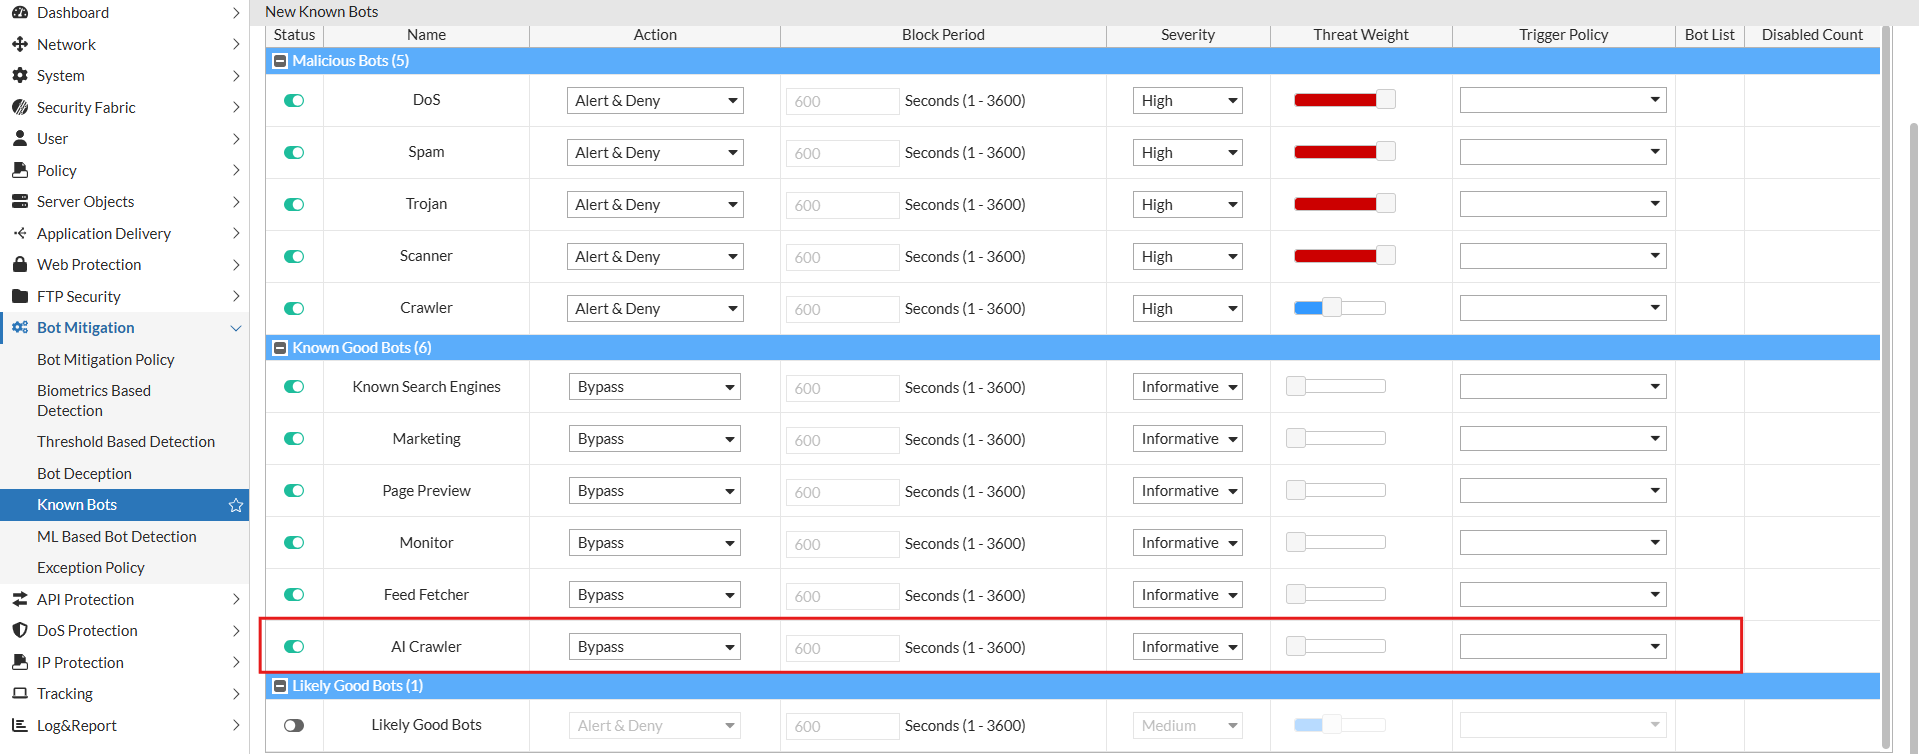
Task: Adjust the Spam Threat Weight slider
Action: (x=1385, y=151)
